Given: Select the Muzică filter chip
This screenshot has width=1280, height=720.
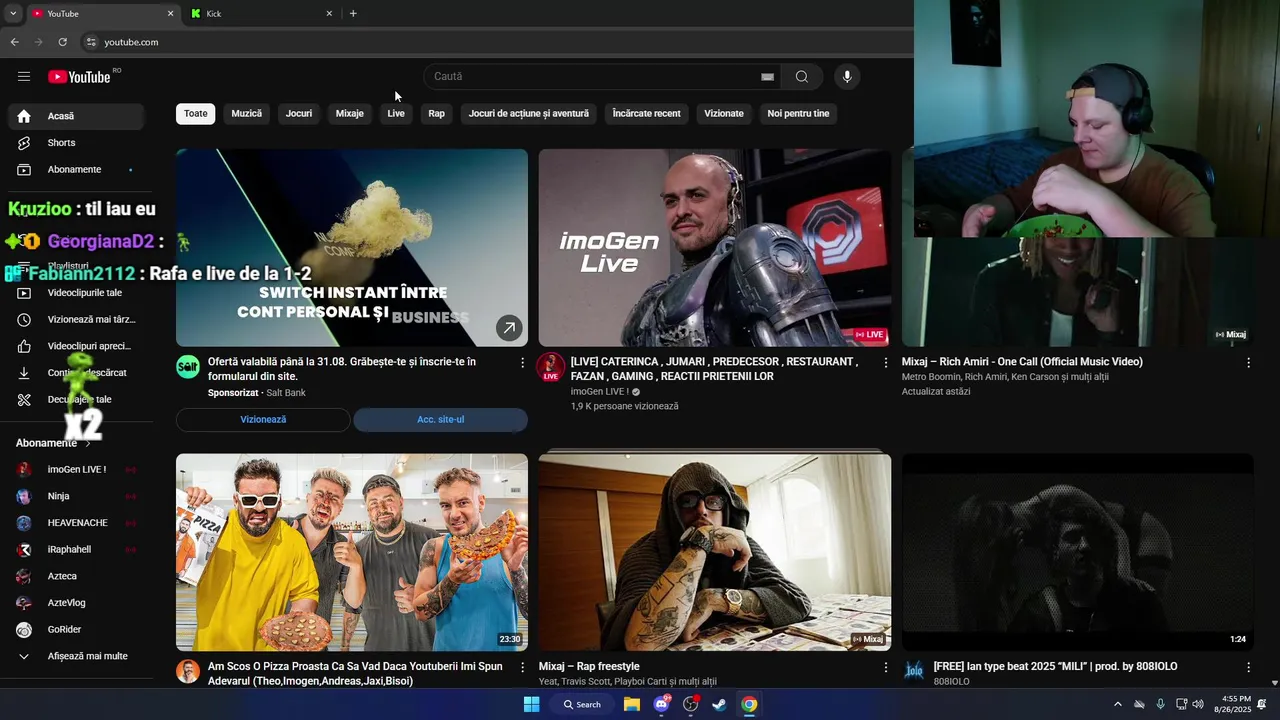Looking at the screenshot, I should (x=247, y=114).
